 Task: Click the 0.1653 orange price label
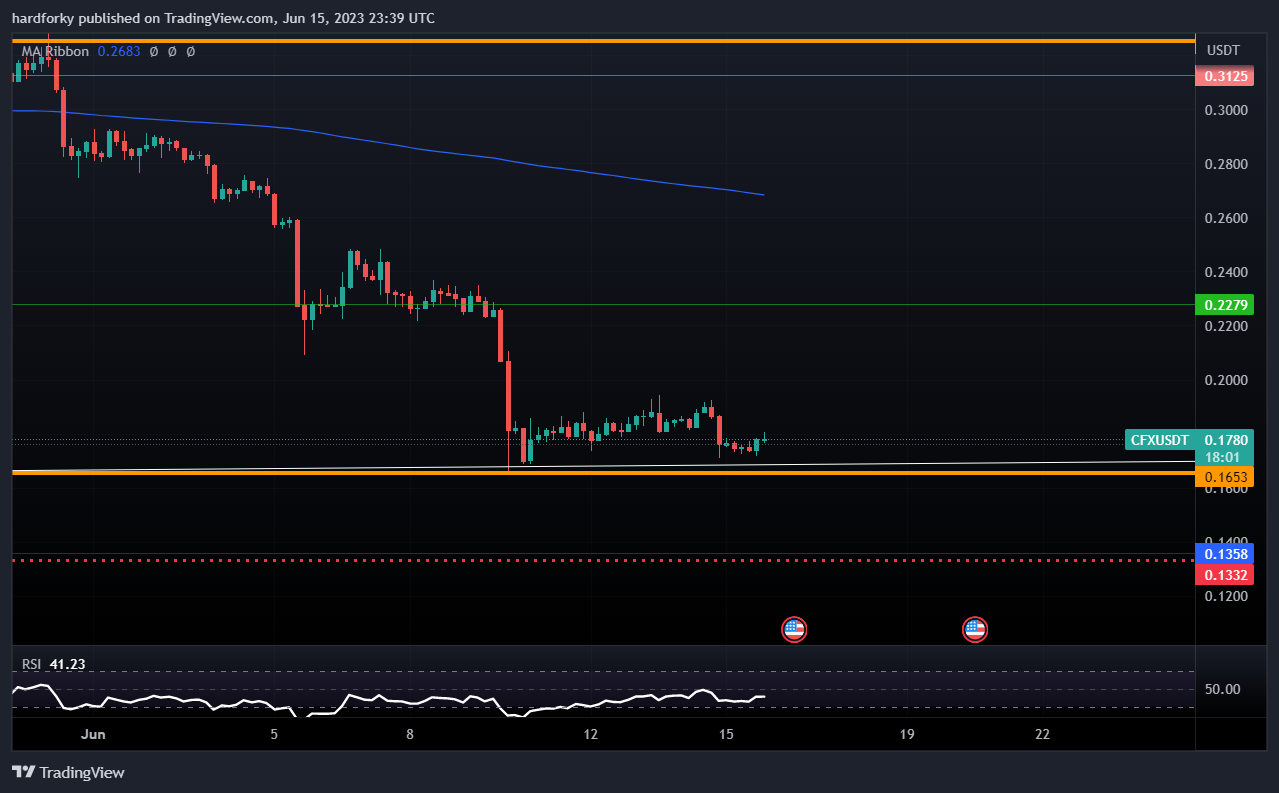[1224, 478]
